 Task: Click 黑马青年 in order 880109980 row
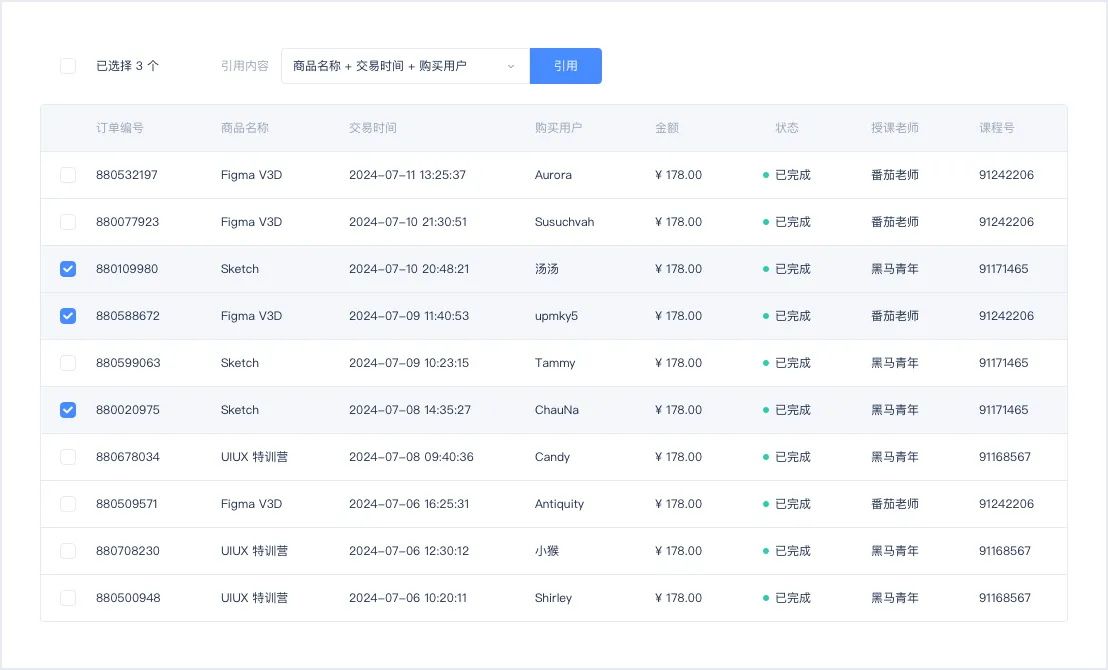pos(895,269)
